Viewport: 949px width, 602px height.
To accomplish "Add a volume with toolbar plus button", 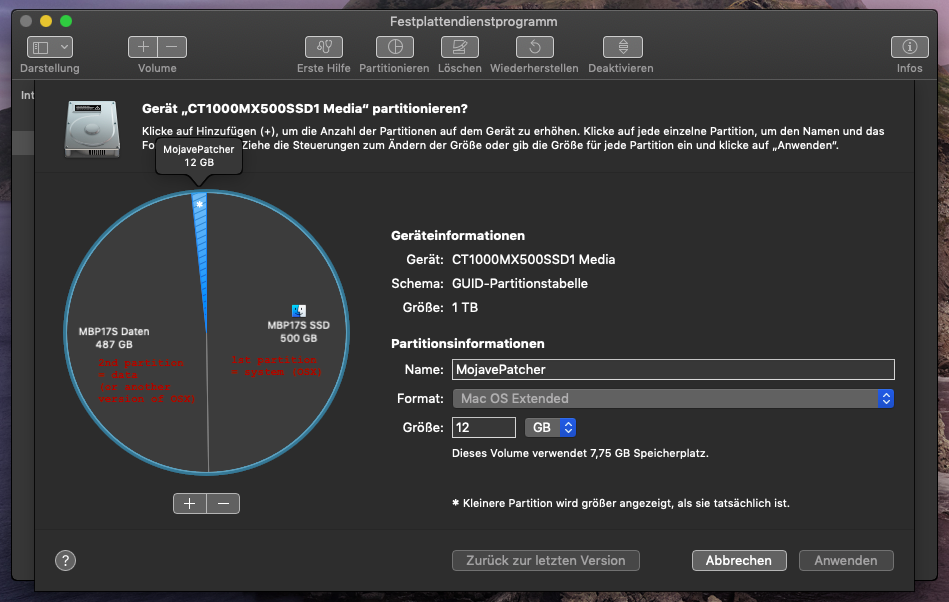I will coord(143,47).
